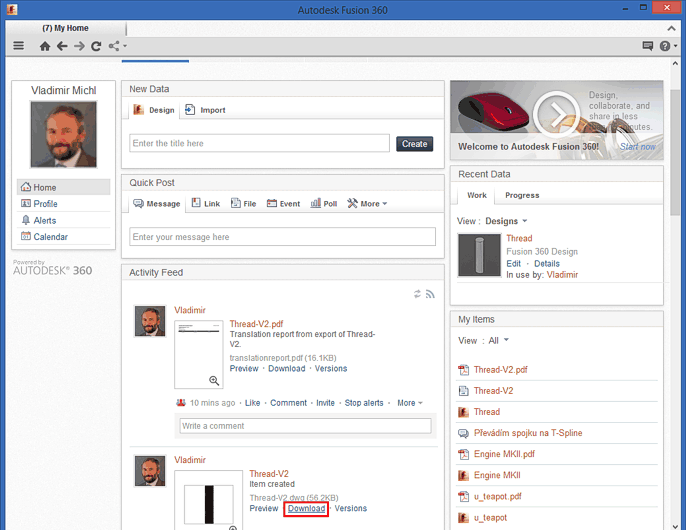Open Převádím spojku na T-Spline item
Viewport: 686px width, 530px height.
[528, 433]
